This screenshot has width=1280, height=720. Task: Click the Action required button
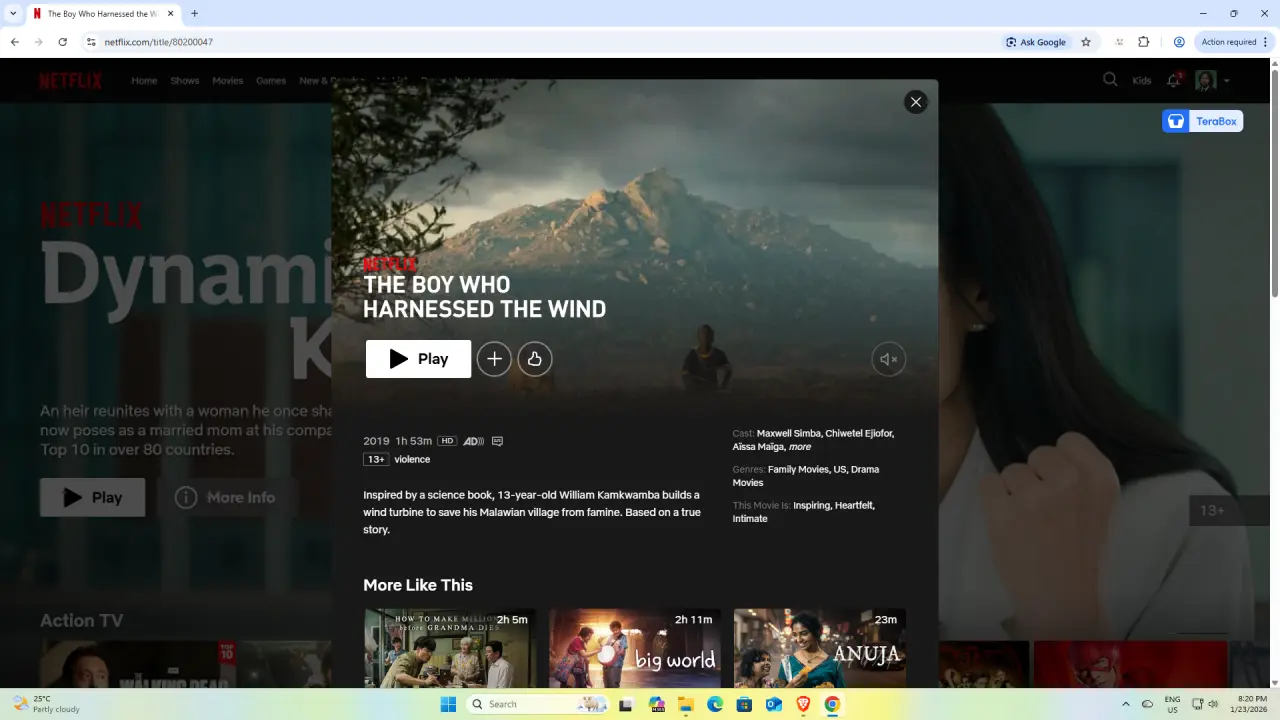pos(1234,42)
